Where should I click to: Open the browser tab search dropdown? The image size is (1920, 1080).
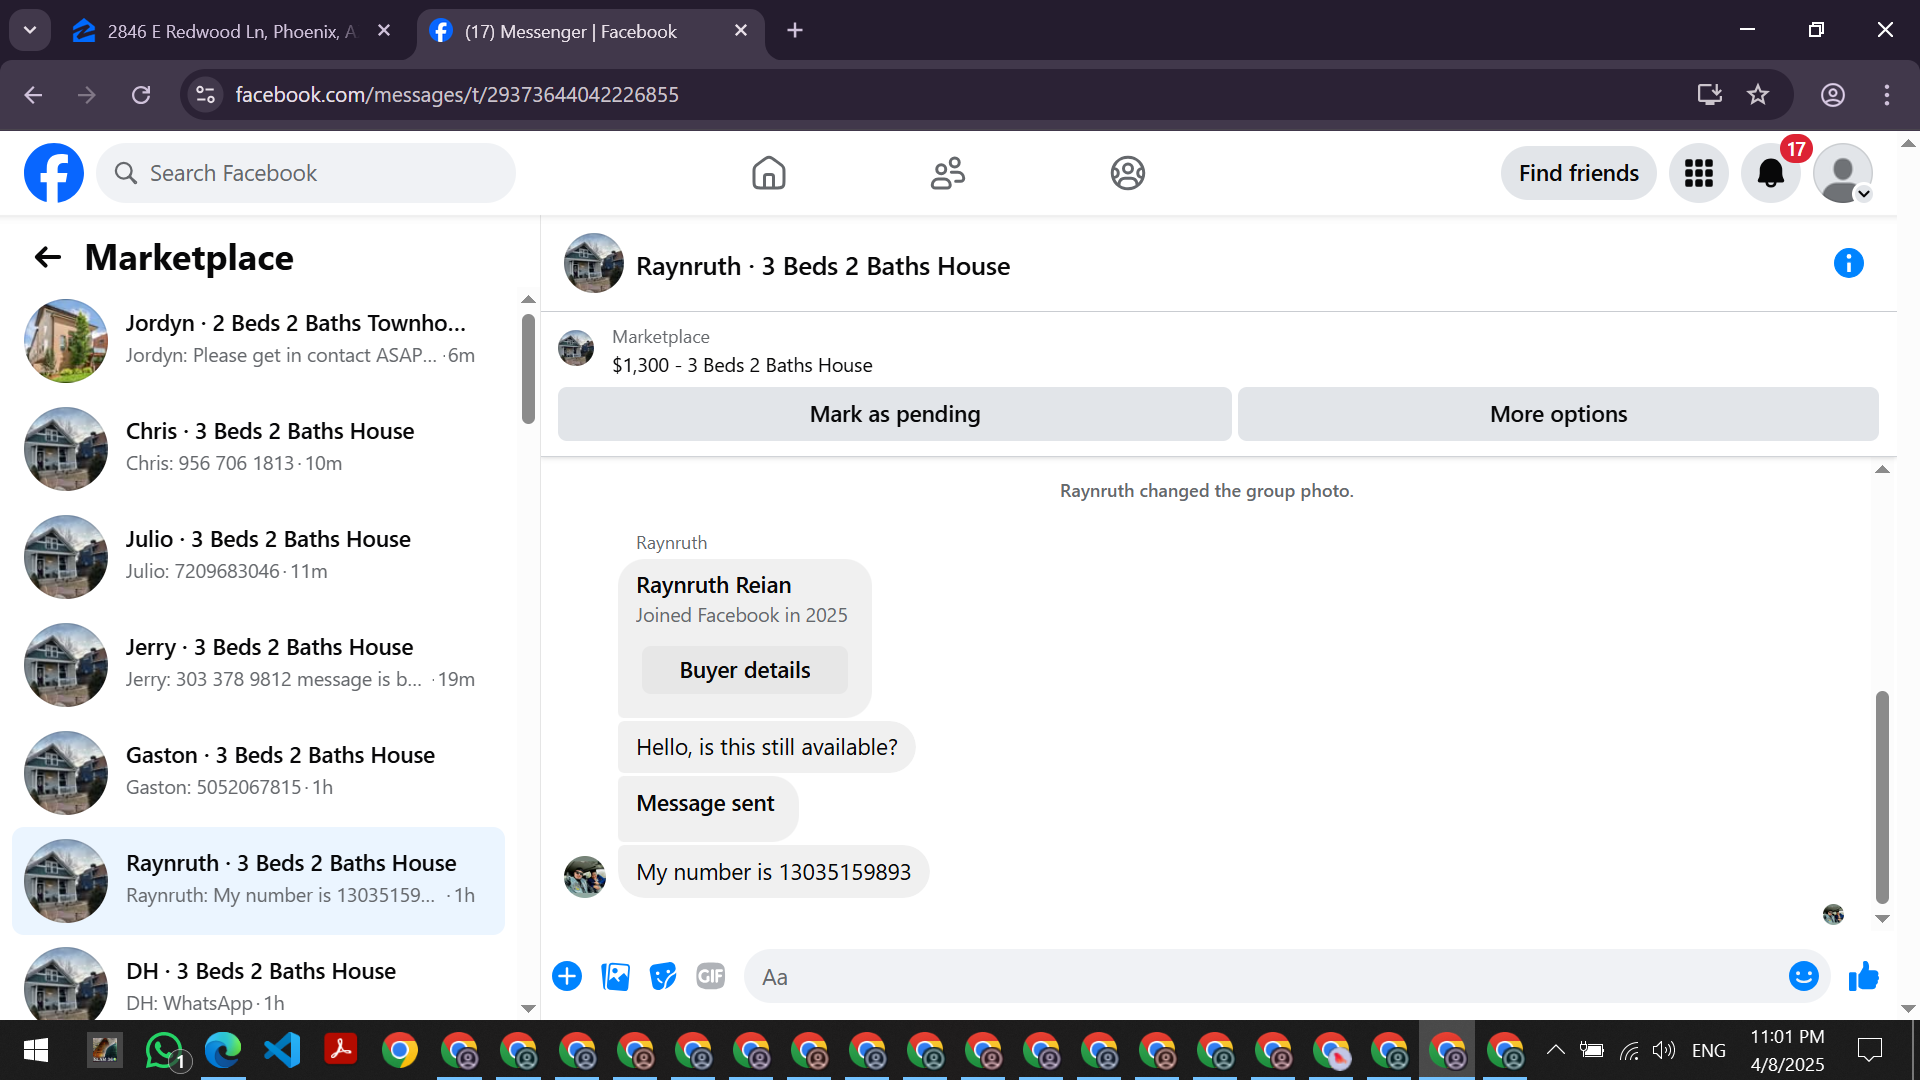(x=30, y=30)
